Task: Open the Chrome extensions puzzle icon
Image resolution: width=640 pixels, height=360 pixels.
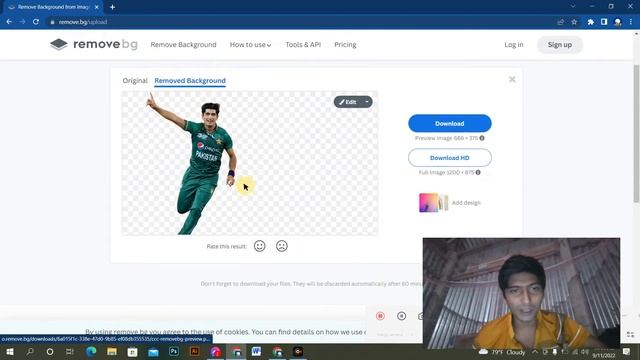Action: [x=590, y=22]
